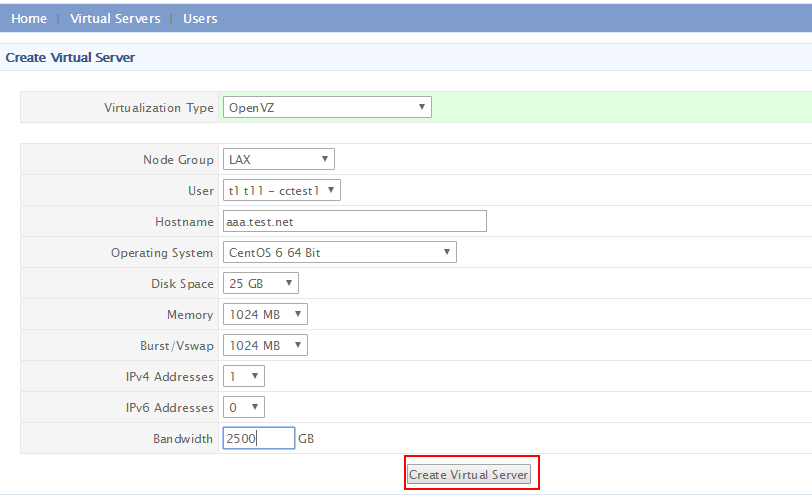The width and height of the screenshot is (812, 502).
Task: Expand the User dropdown showing cctest1
Action: [x=282, y=190]
